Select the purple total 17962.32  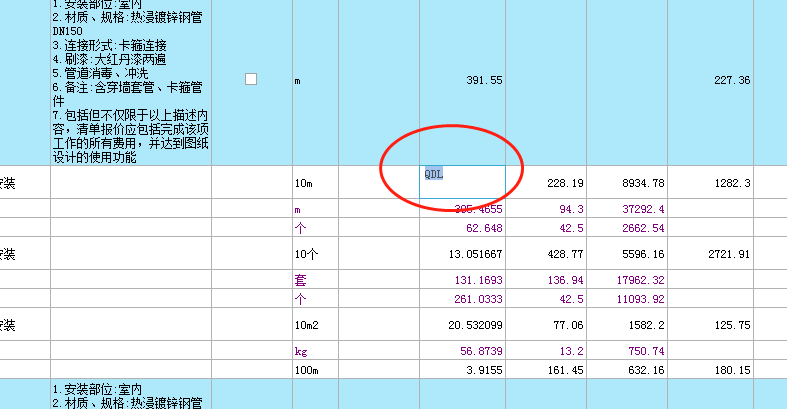pyautogui.click(x=640, y=280)
